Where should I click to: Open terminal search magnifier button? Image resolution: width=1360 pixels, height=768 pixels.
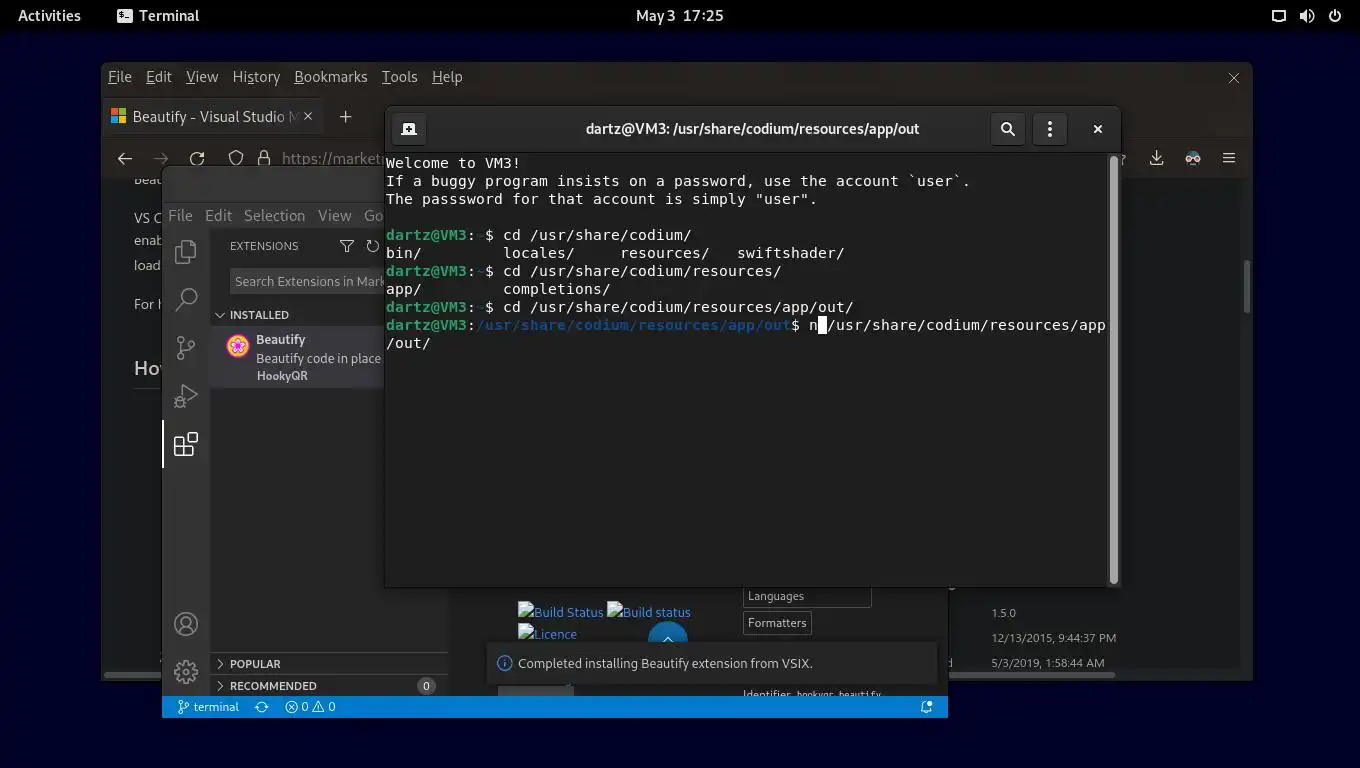pyautogui.click(x=1008, y=129)
